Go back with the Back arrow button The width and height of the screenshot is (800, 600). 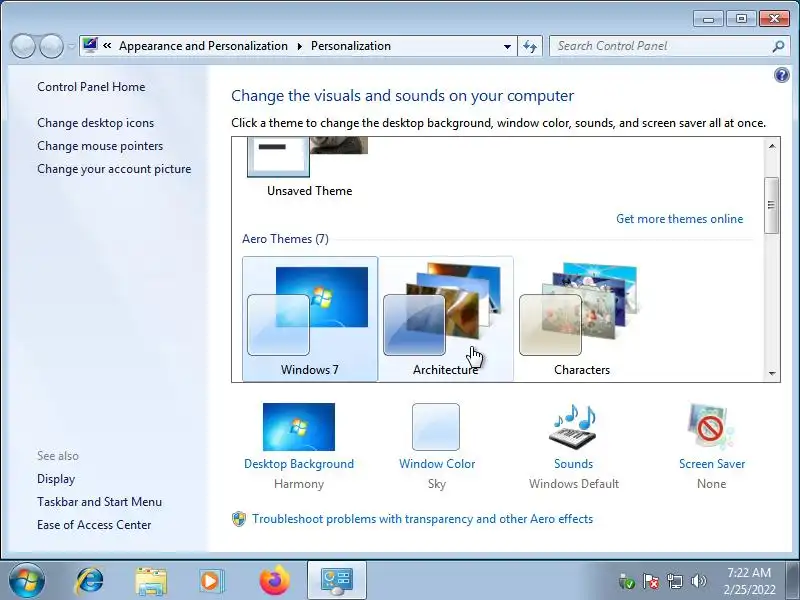tap(23, 46)
